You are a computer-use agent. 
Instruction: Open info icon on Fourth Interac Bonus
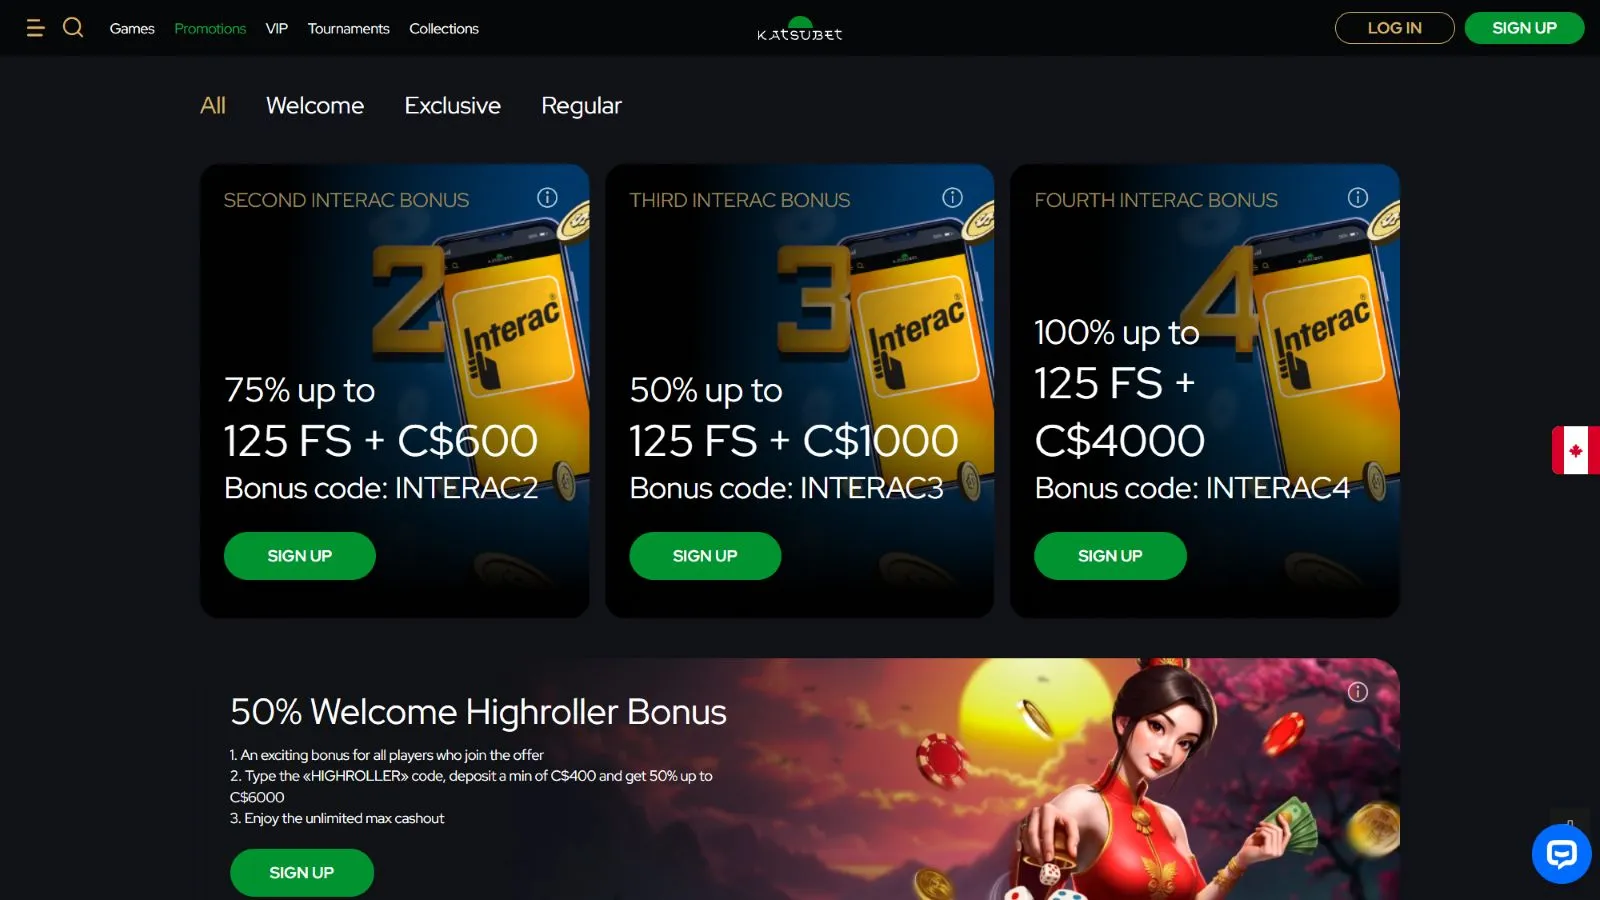[1357, 197]
